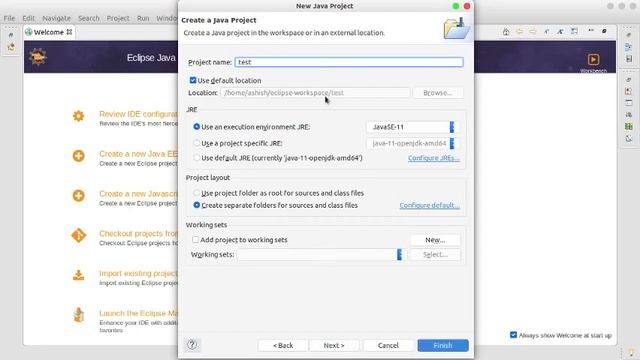640x360 pixels.
Task: Open the Project menu
Action: pyautogui.click(x=118, y=18)
